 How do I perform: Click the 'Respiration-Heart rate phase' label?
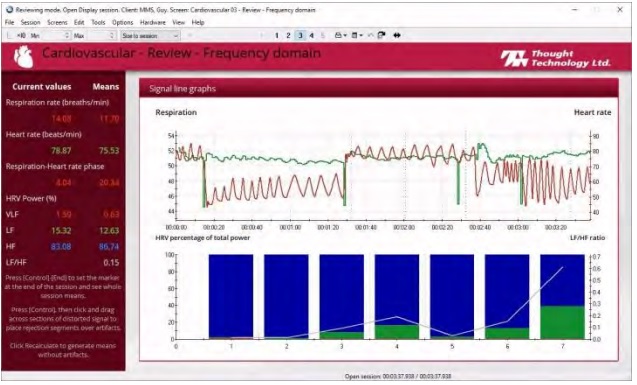click(55, 167)
